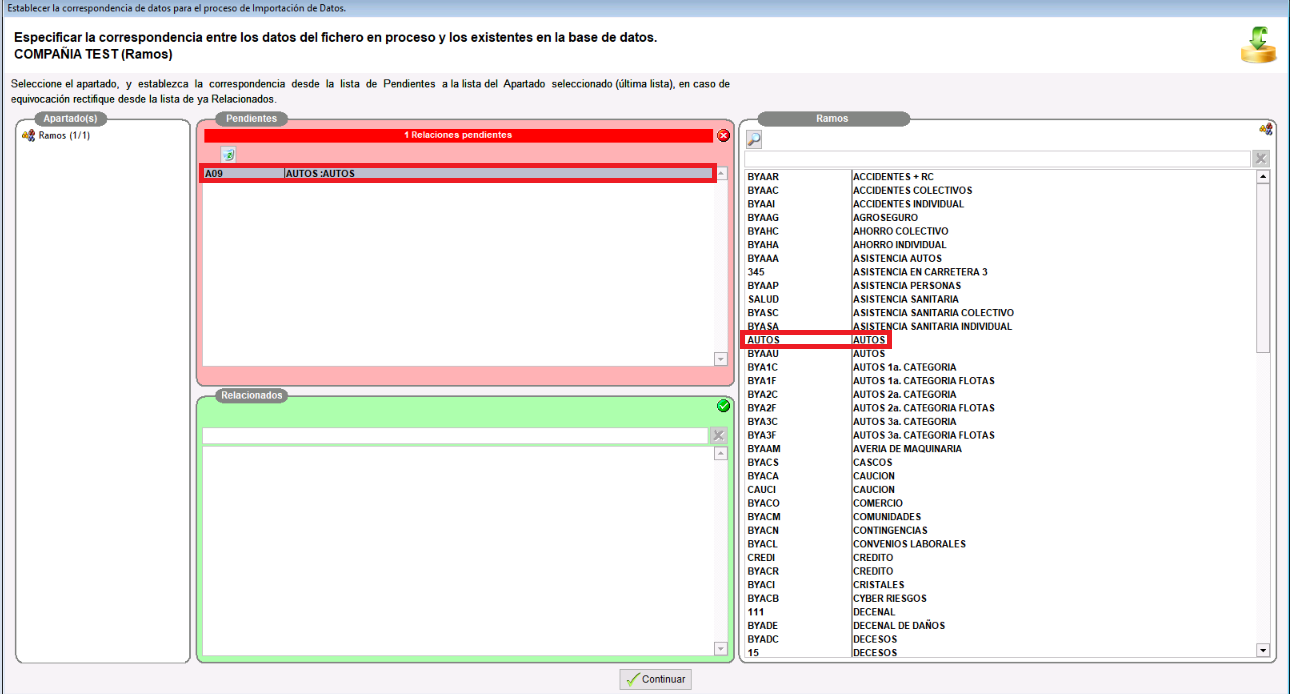Select the BYACS CASCOS row
The width and height of the screenshot is (1290, 694).
[1000, 463]
